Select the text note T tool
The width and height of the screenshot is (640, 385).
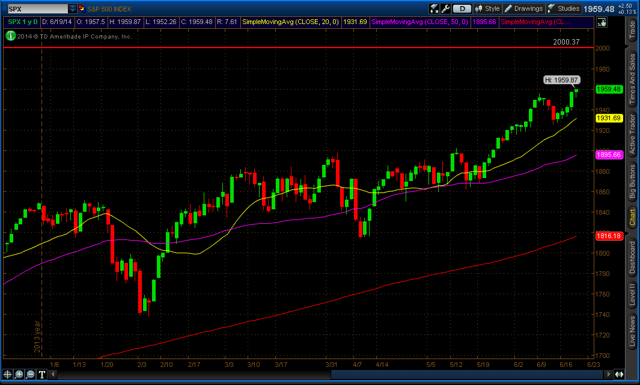pos(42,374)
